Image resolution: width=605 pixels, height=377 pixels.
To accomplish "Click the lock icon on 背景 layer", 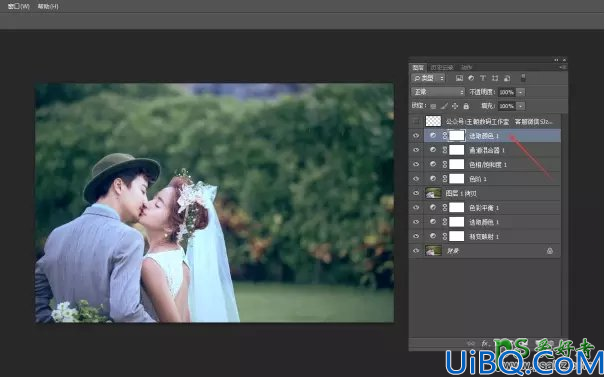I will click(550, 251).
